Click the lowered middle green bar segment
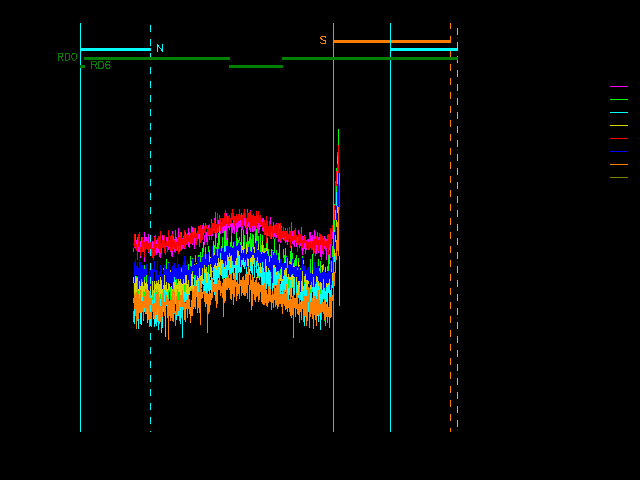The width and height of the screenshot is (640, 480). pyautogui.click(x=256, y=67)
